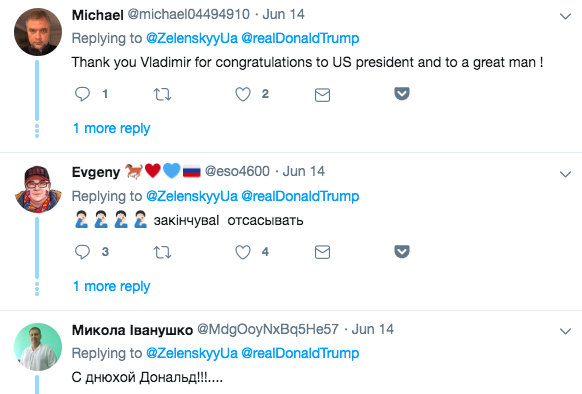This screenshot has width=582, height=394.
Task: Reply to Michael's tweet using the comment icon
Action: coord(82,94)
